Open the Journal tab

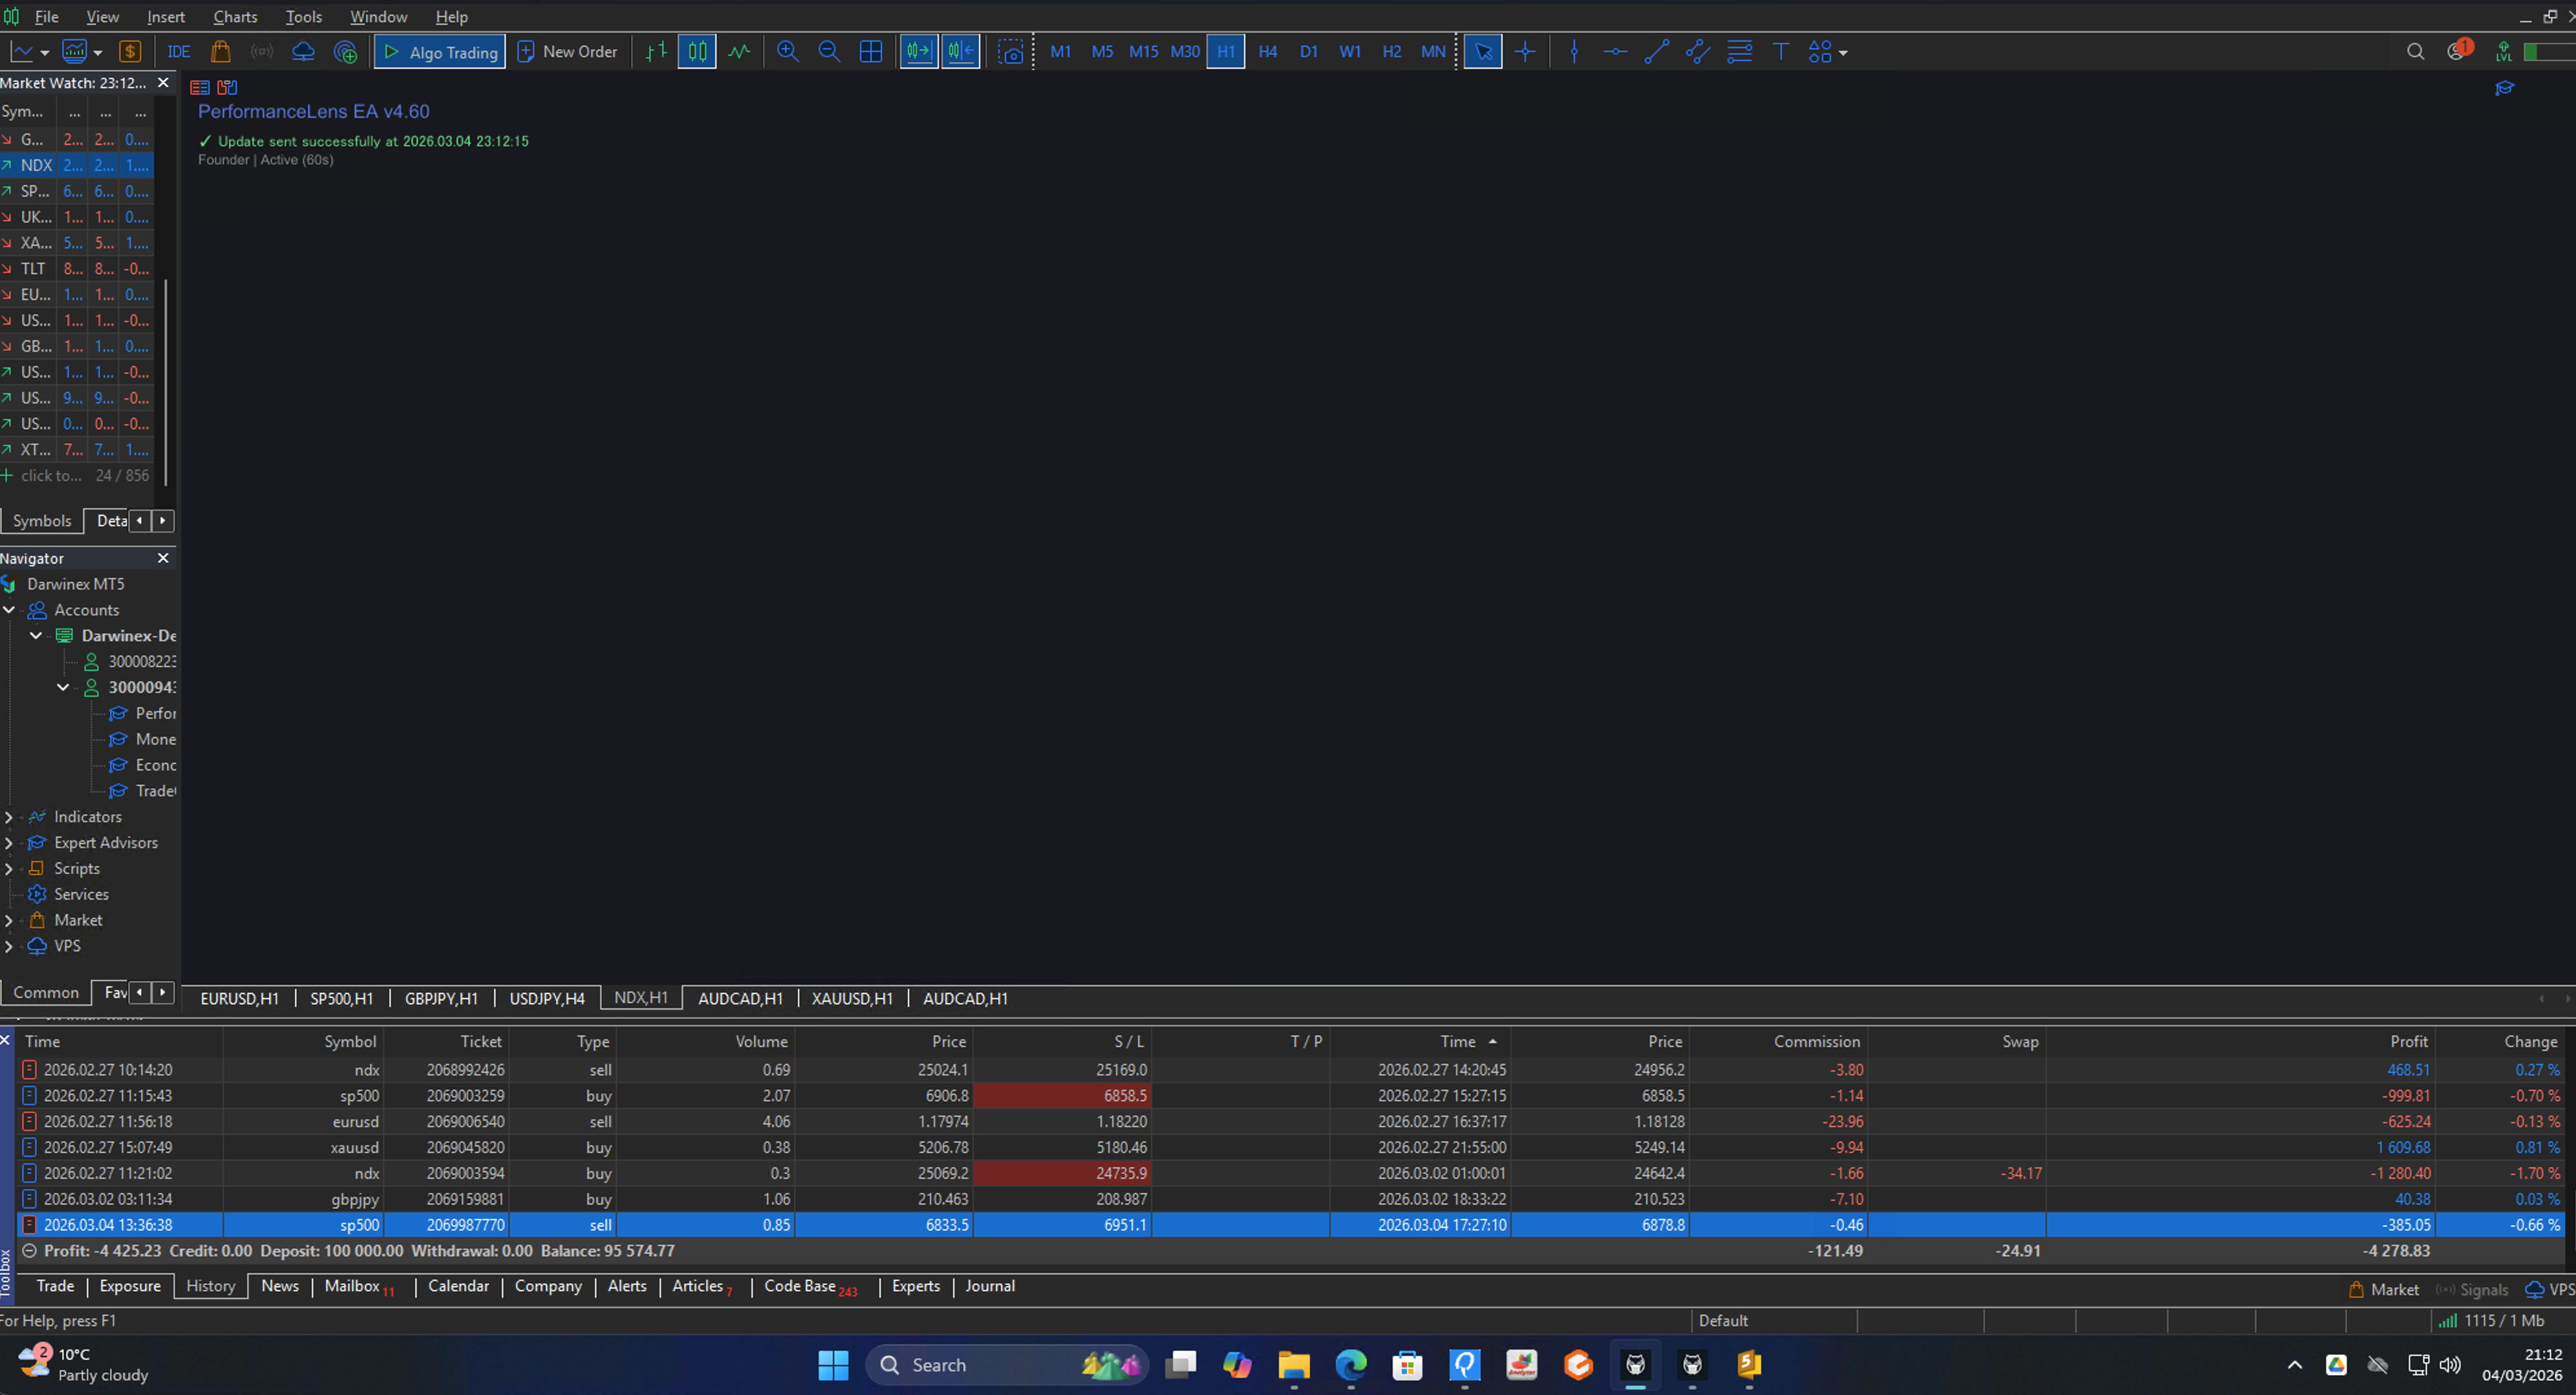(x=989, y=1286)
